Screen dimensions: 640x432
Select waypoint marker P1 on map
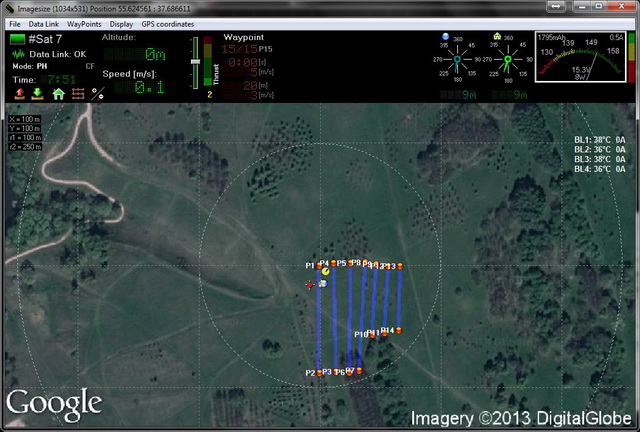click(x=319, y=266)
